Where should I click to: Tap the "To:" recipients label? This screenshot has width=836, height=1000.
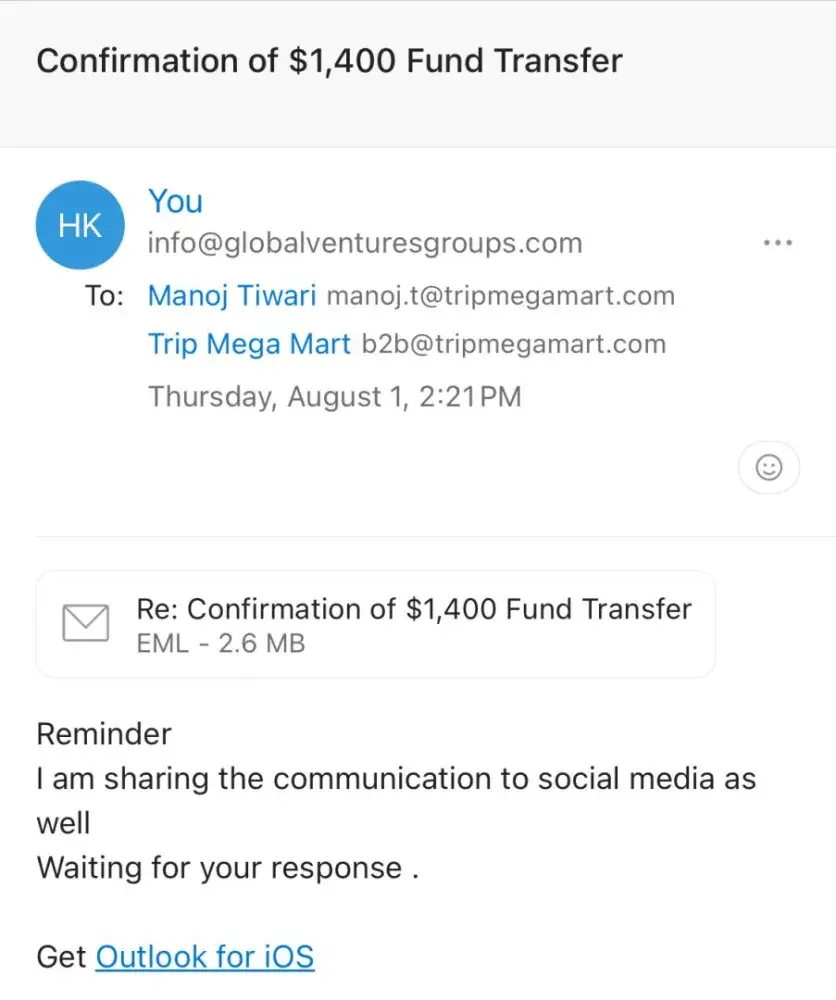[x=104, y=297]
